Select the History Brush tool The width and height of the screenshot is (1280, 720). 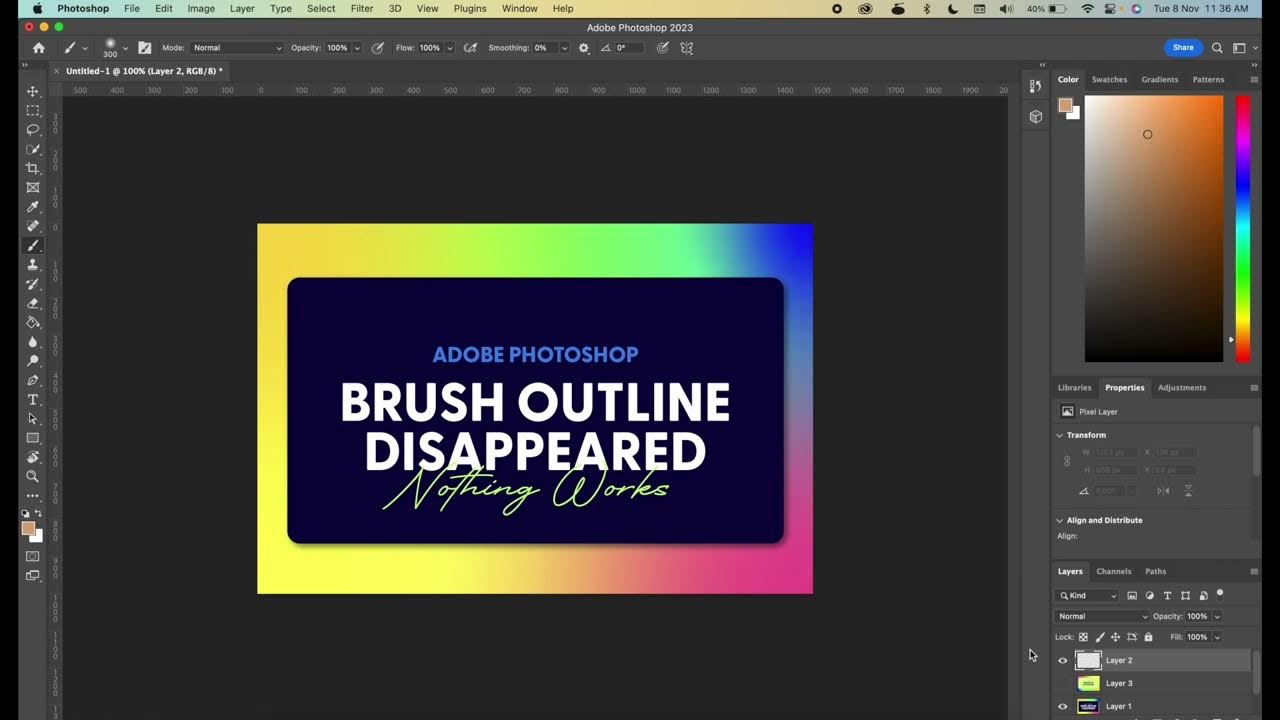click(x=33, y=284)
